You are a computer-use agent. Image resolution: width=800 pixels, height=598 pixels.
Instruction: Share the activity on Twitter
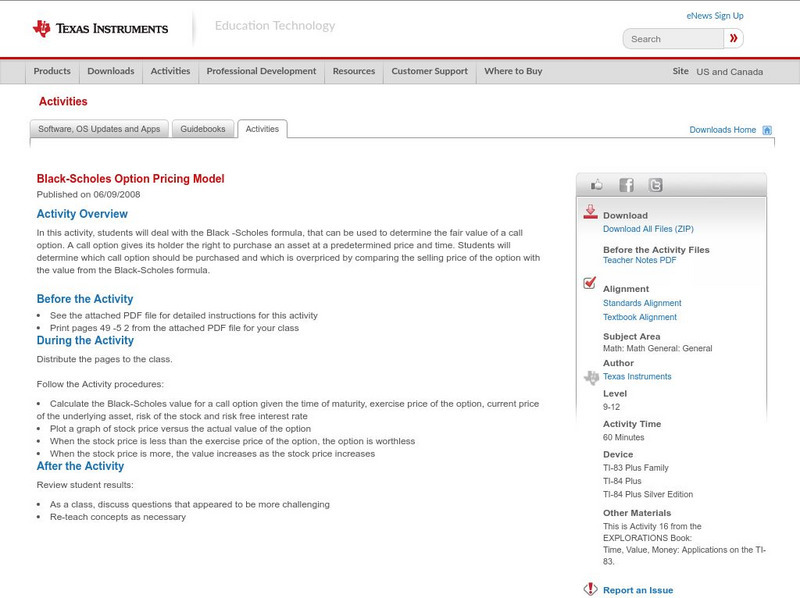(656, 184)
